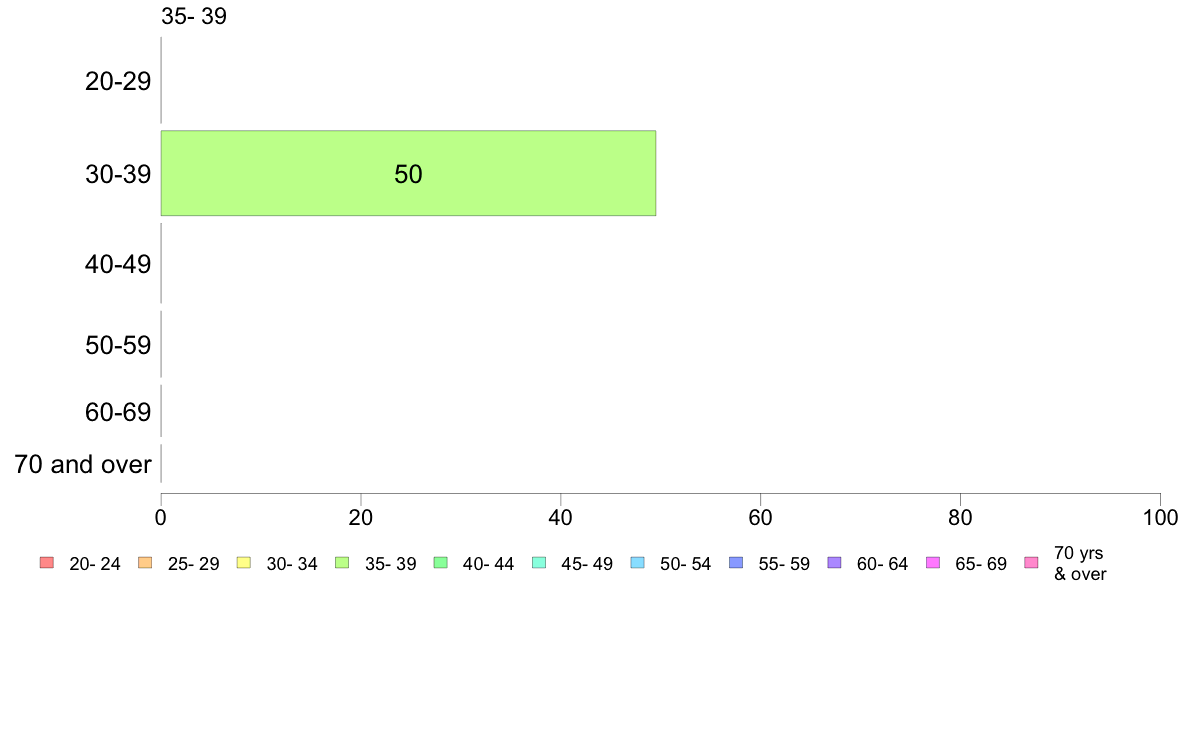Image resolution: width=1188 pixels, height=736 pixels.
Task: Click the 40-49 axis category label
Action: point(118,265)
